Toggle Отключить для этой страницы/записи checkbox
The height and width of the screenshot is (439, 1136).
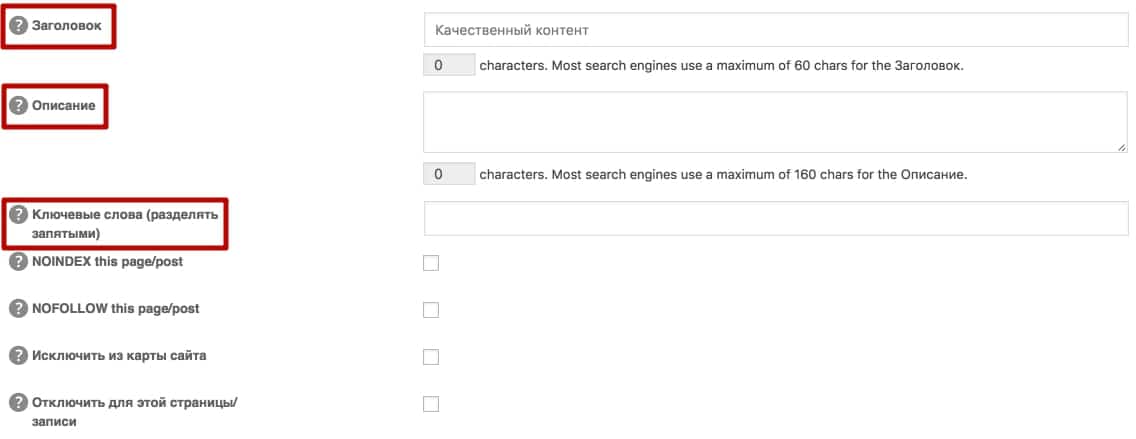[431, 404]
